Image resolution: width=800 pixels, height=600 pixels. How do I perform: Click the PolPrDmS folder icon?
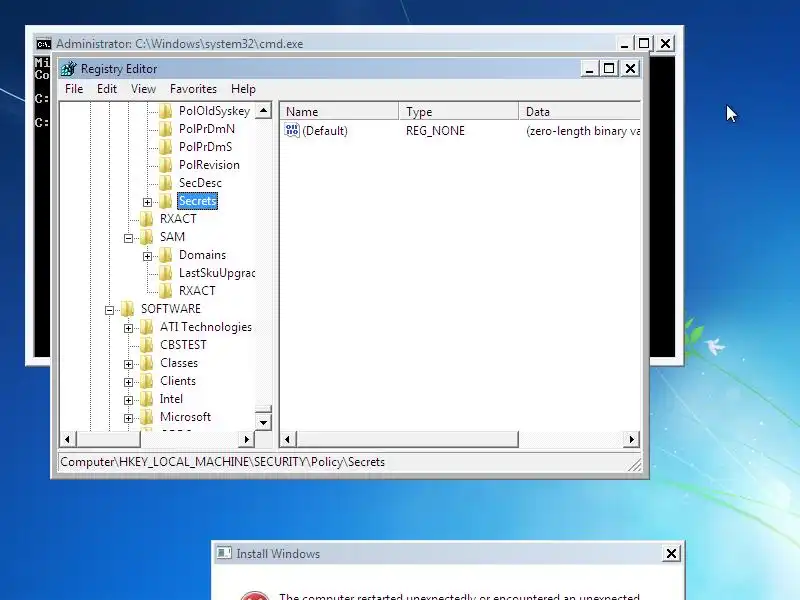tap(165, 146)
